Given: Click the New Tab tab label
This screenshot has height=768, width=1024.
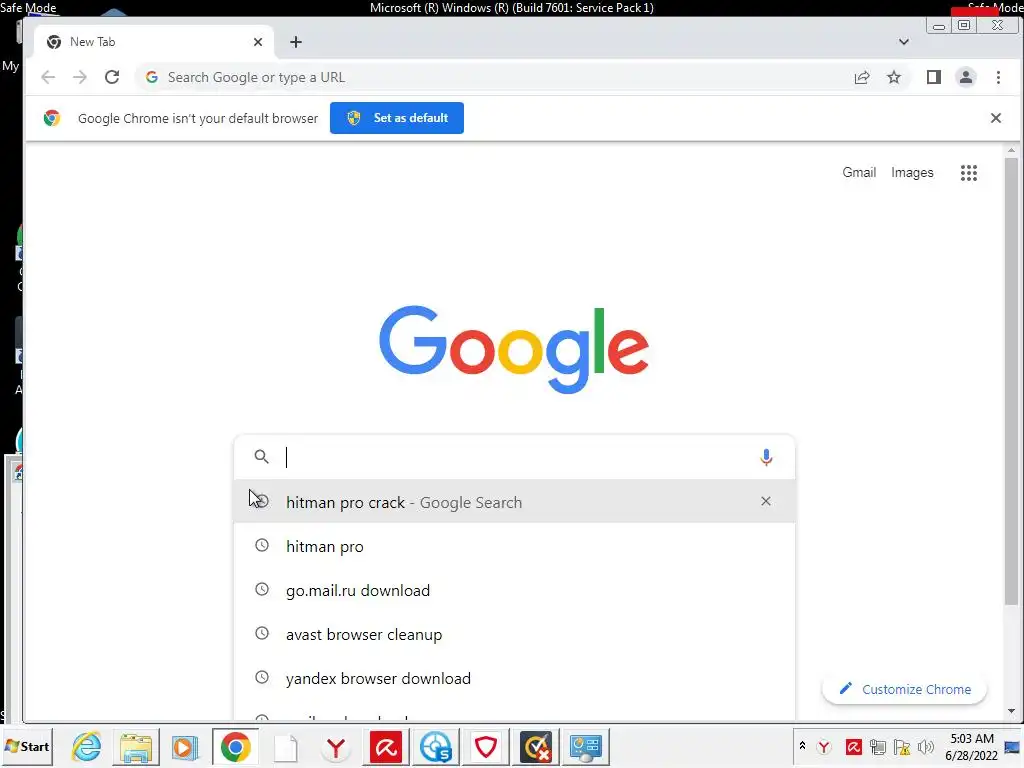Looking at the screenshot, I should (x=92, y=42).
